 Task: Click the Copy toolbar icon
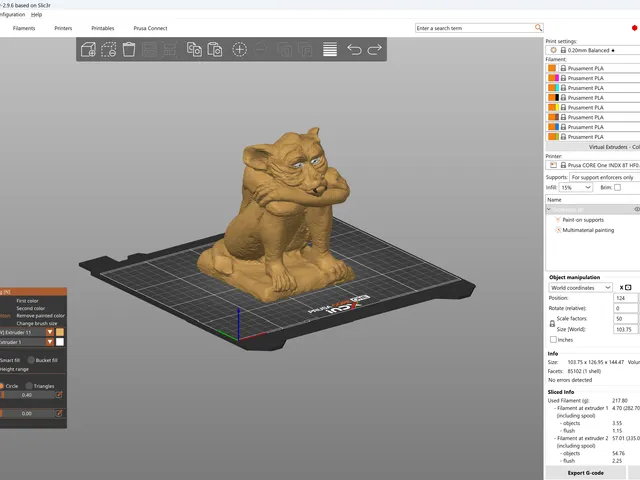[194, 49]
